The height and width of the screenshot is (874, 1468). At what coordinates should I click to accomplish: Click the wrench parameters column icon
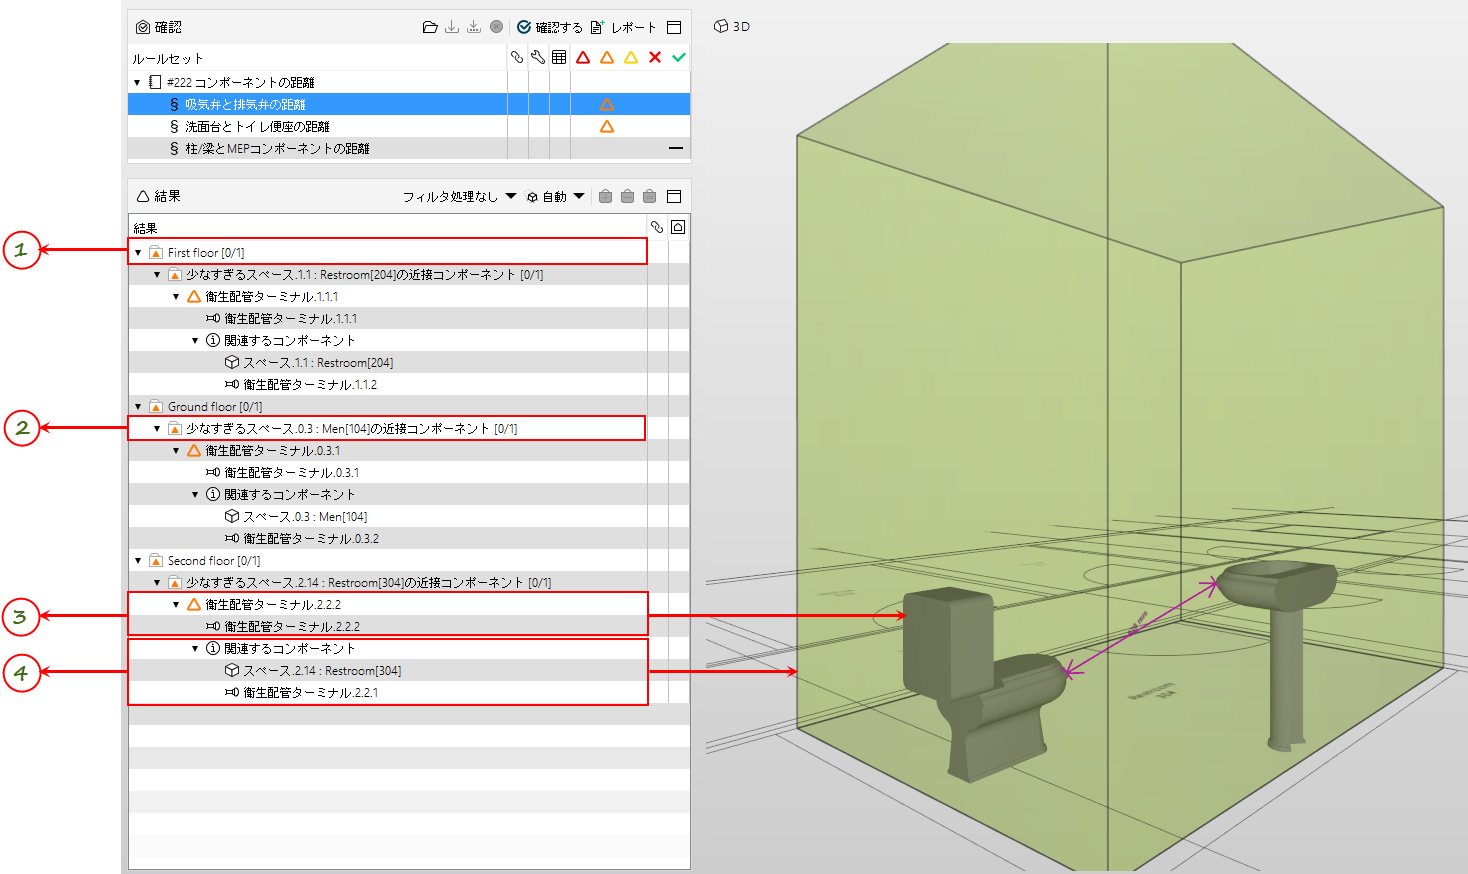pos(538,57)
